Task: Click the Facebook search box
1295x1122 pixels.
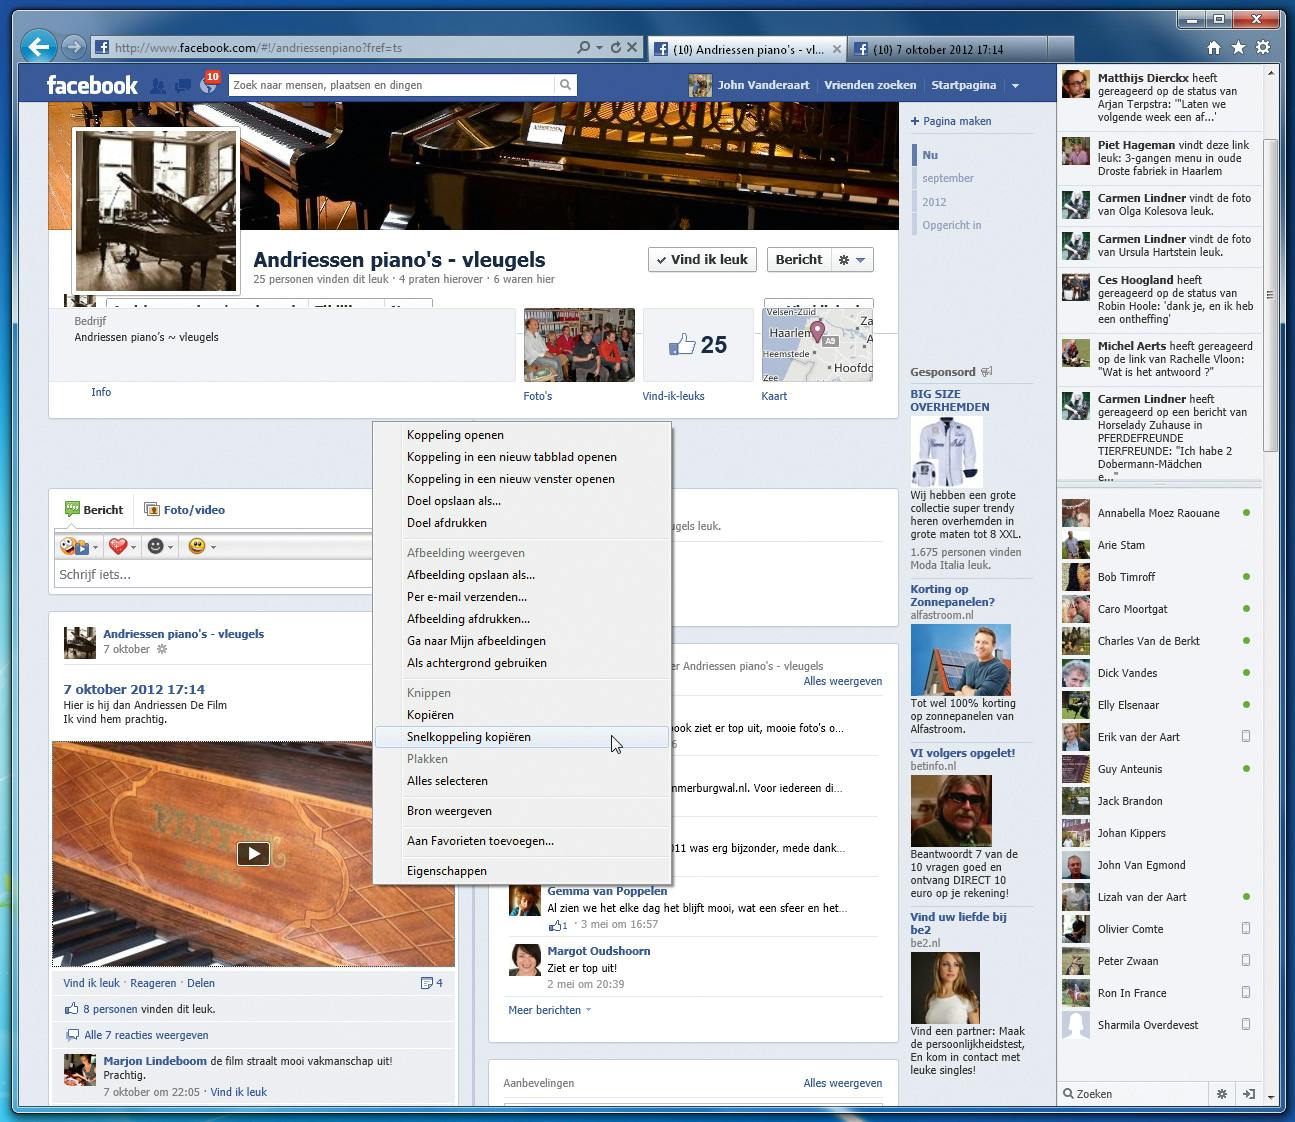Action: [392, 85]
